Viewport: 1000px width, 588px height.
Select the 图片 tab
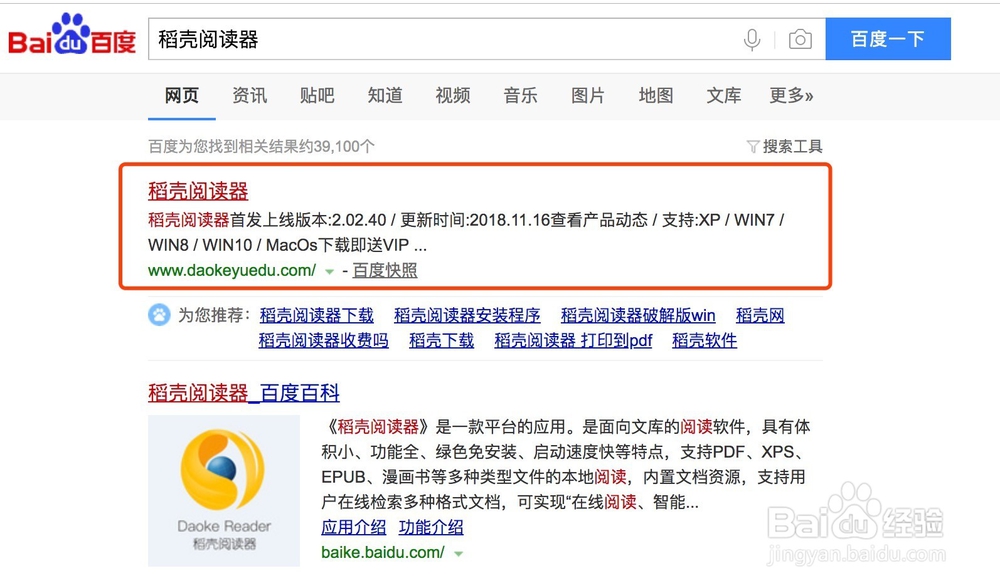588,96
